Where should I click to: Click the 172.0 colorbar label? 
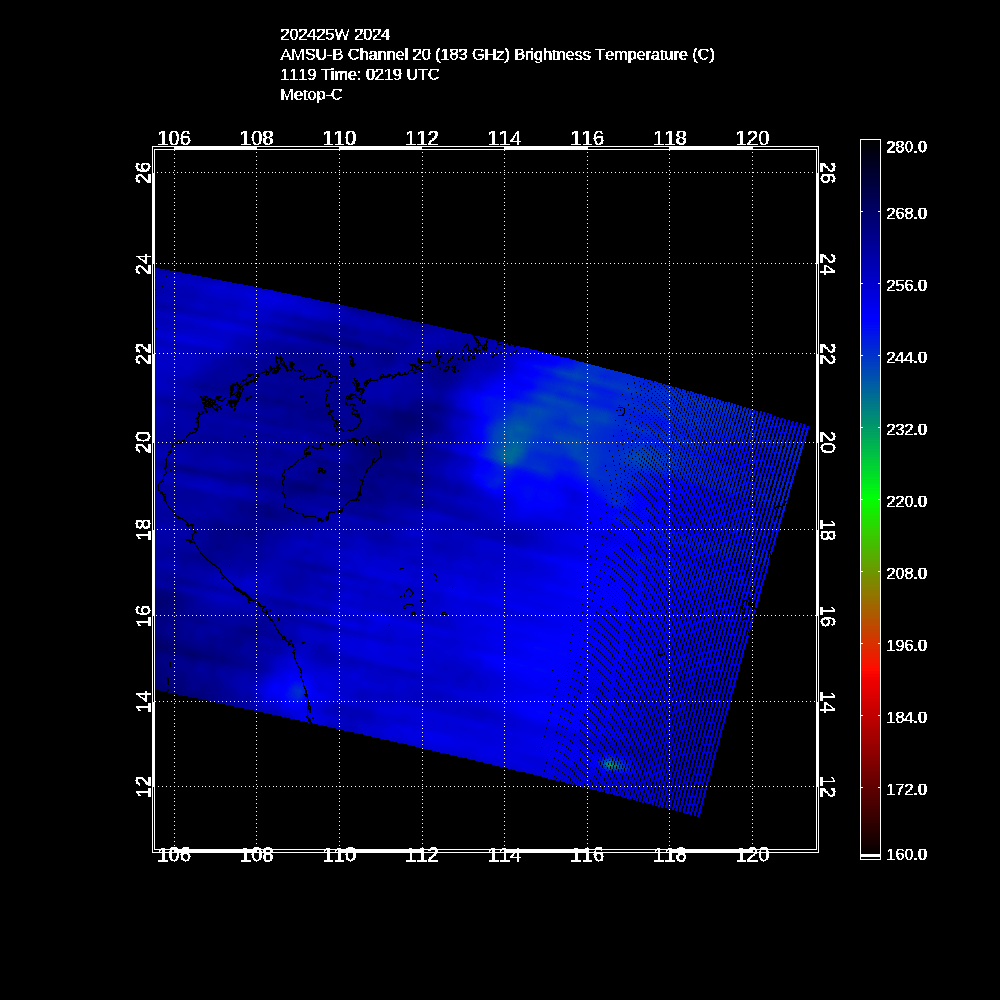[x=906, y=790]
